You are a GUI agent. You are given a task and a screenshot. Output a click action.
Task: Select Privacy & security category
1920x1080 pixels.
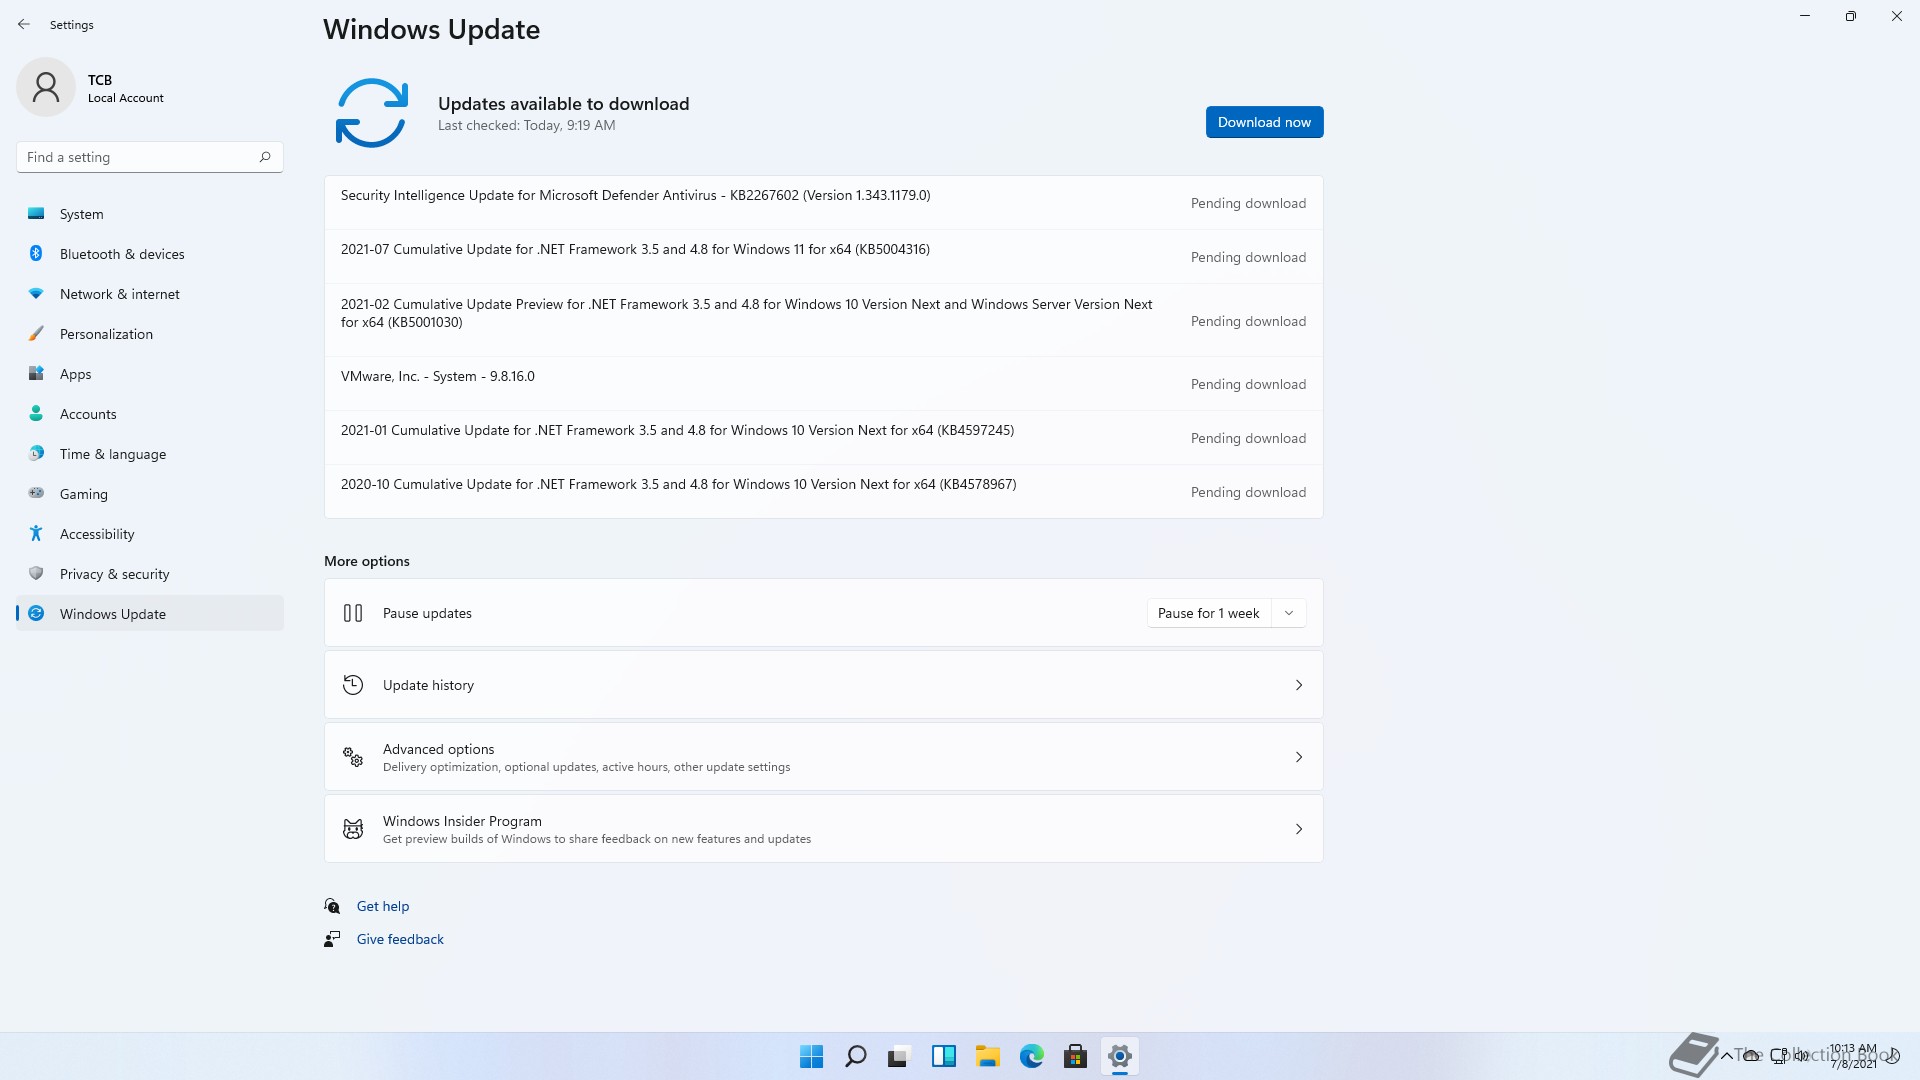coord(150,574)
